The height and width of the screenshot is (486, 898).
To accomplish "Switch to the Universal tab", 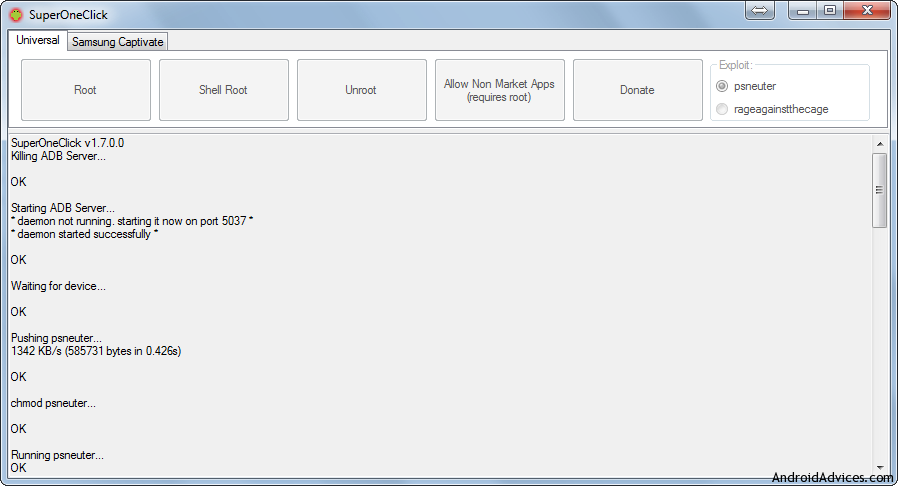I will click(37, 40).
